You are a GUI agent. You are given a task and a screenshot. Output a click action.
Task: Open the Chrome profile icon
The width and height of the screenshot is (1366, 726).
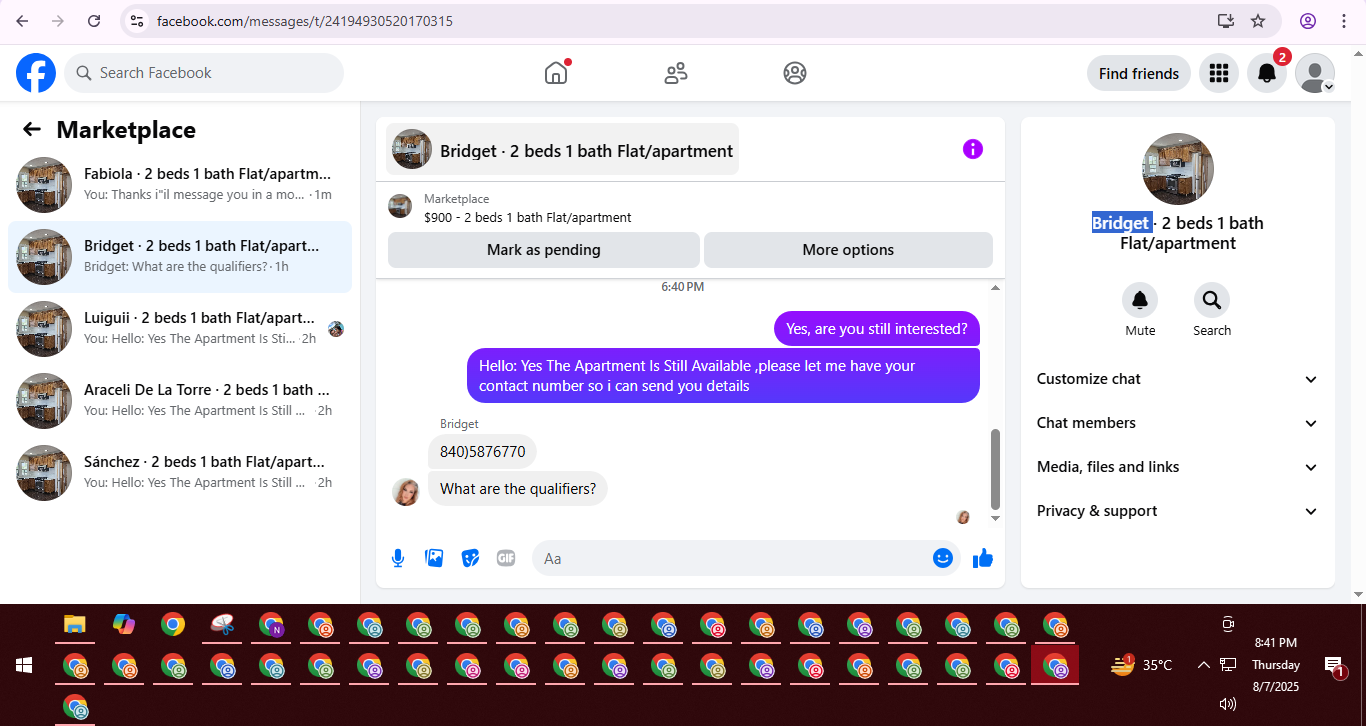(x=1308, y=20)
